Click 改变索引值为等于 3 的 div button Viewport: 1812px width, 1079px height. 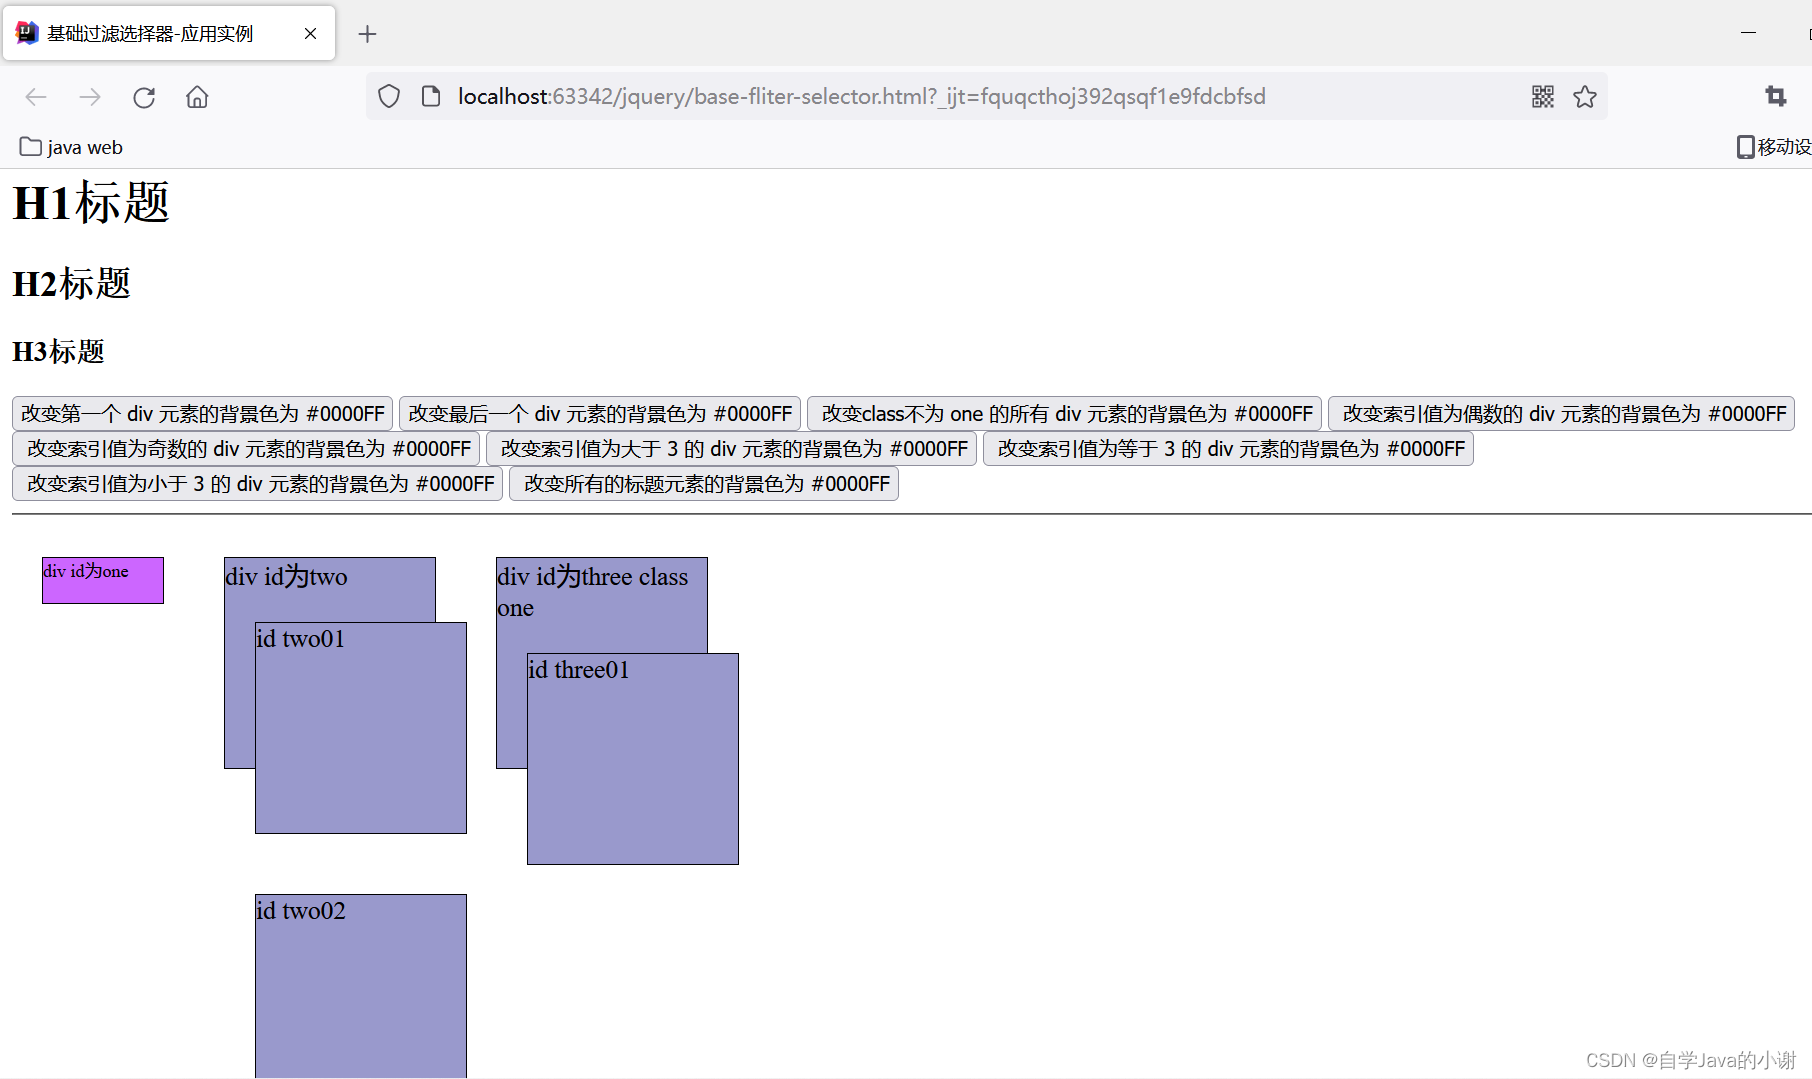click(1228, 449)
